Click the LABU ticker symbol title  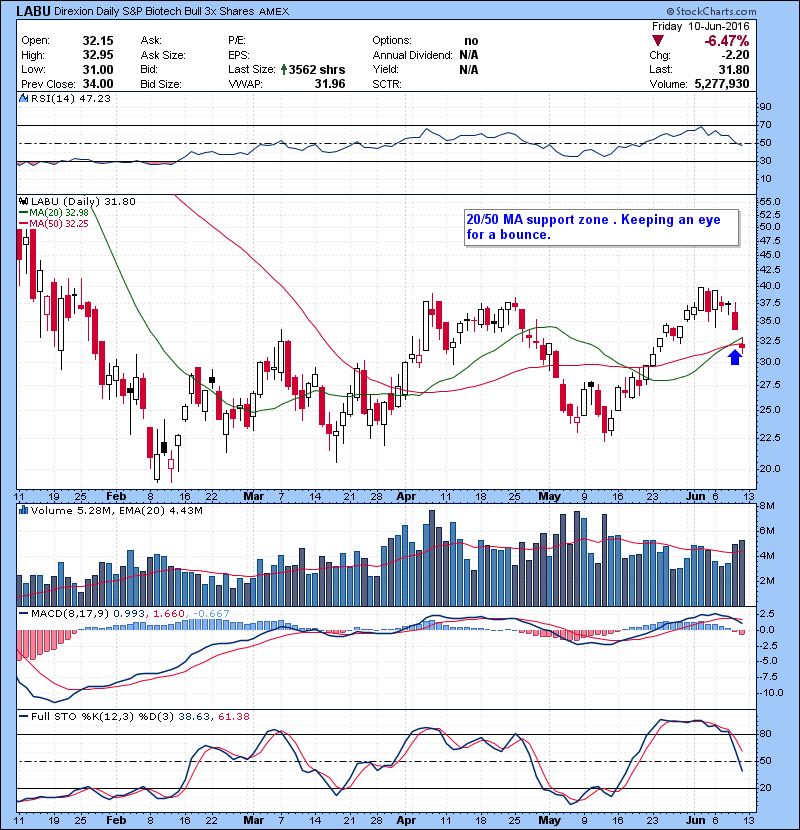click(x=33, y=11)
